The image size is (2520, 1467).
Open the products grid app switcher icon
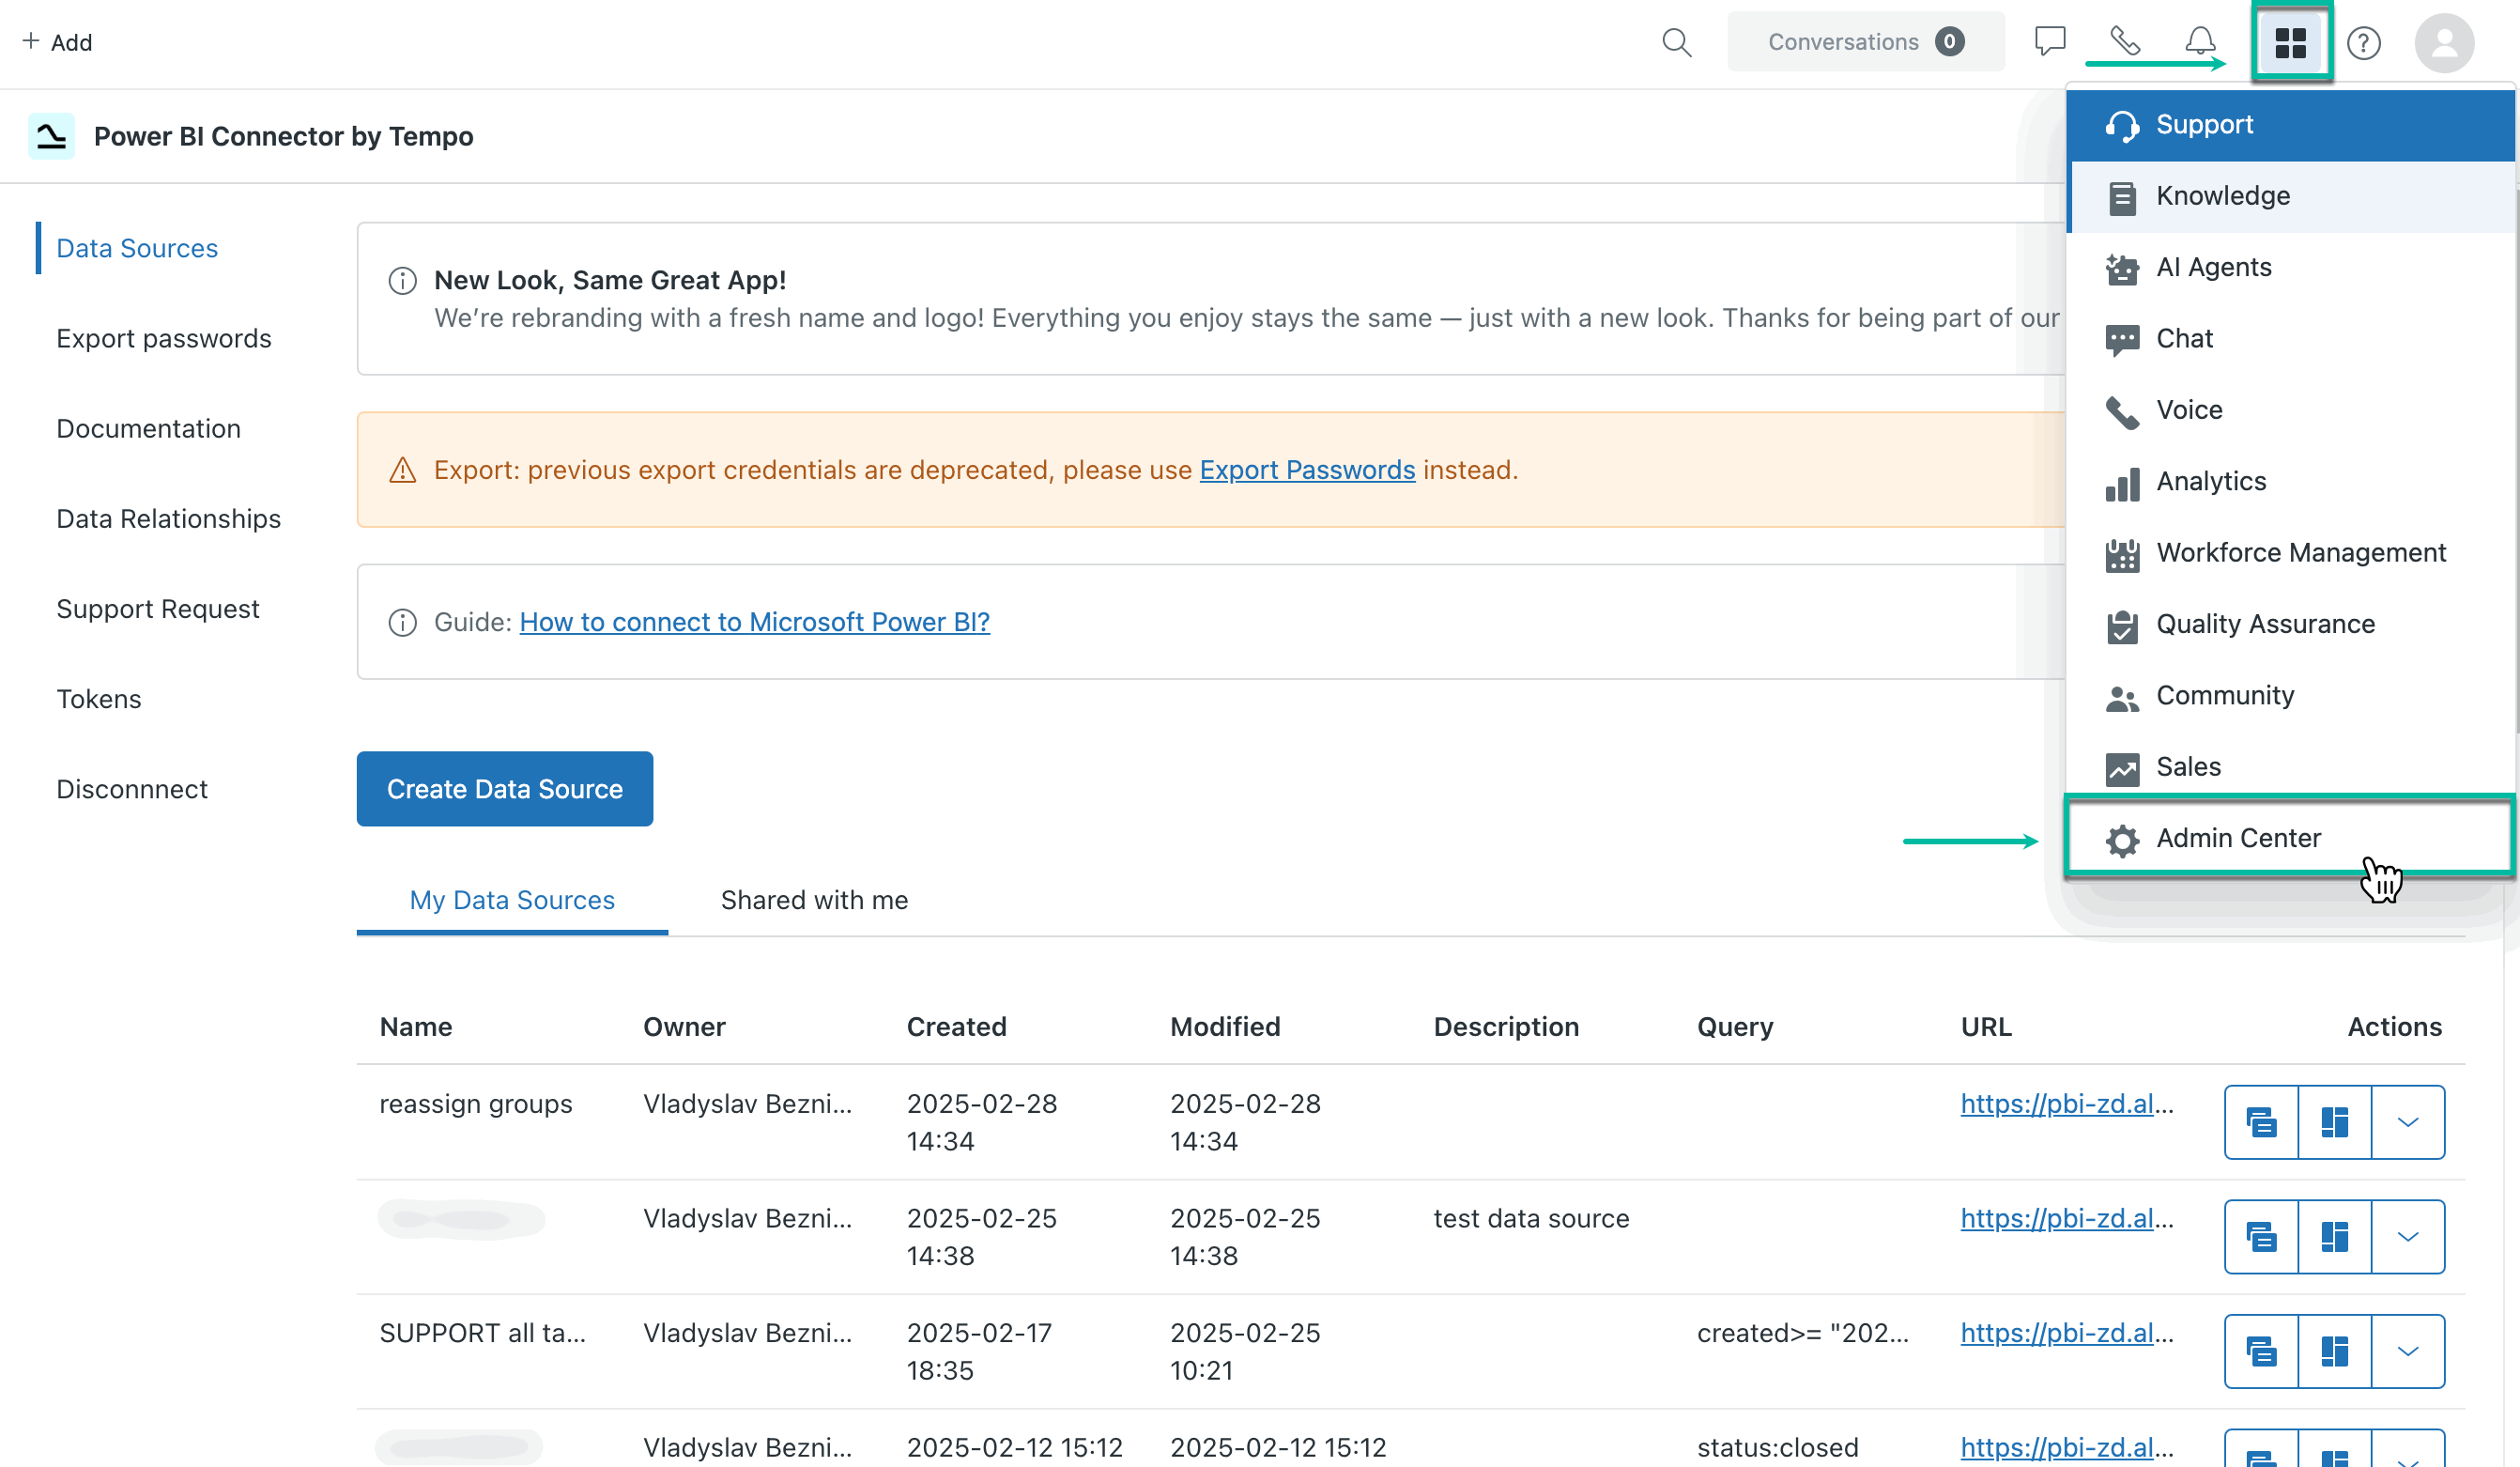pyautogui.click(x=2292, y=41)
